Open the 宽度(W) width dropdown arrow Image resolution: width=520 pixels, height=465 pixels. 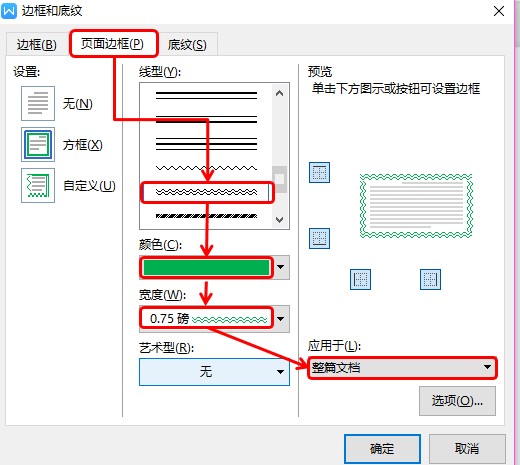click(281, 319)
